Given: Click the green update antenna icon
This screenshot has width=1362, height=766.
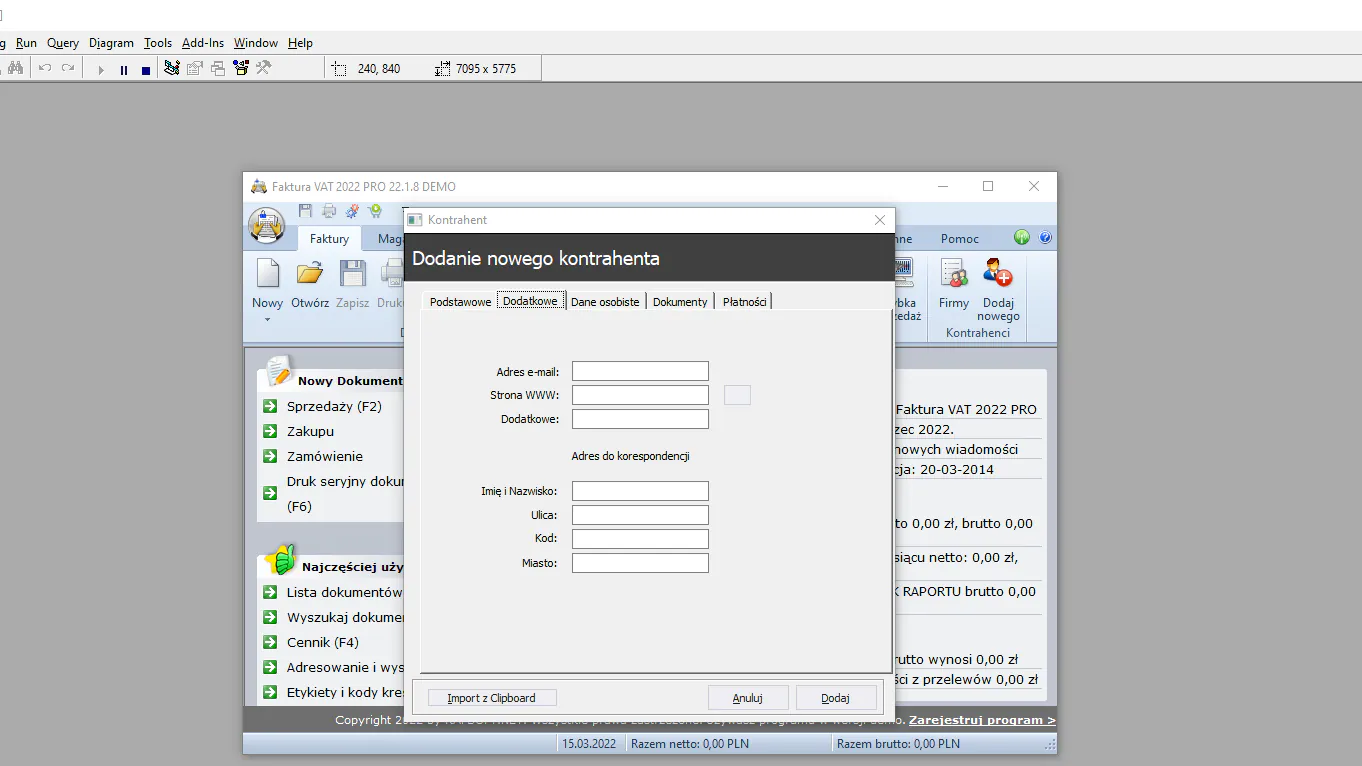Looking at the screenshot, I should 1021,238.
